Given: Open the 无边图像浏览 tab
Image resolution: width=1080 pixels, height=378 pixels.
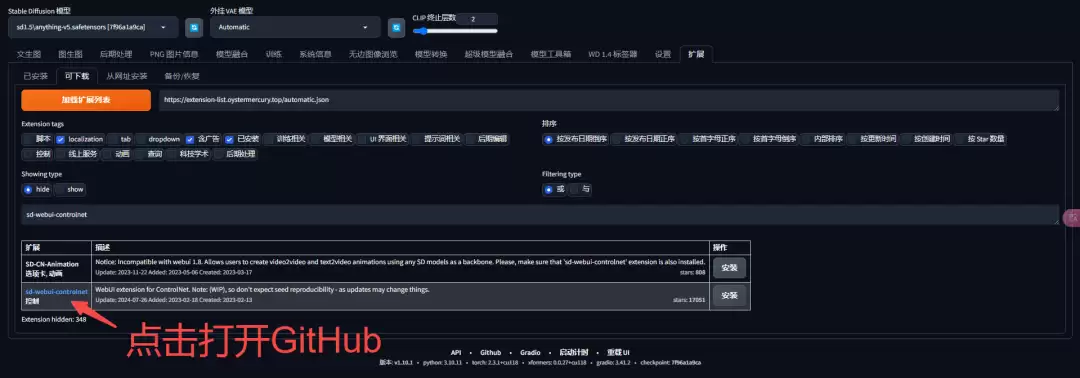Looking at the screenshot, I should [373, 54].
